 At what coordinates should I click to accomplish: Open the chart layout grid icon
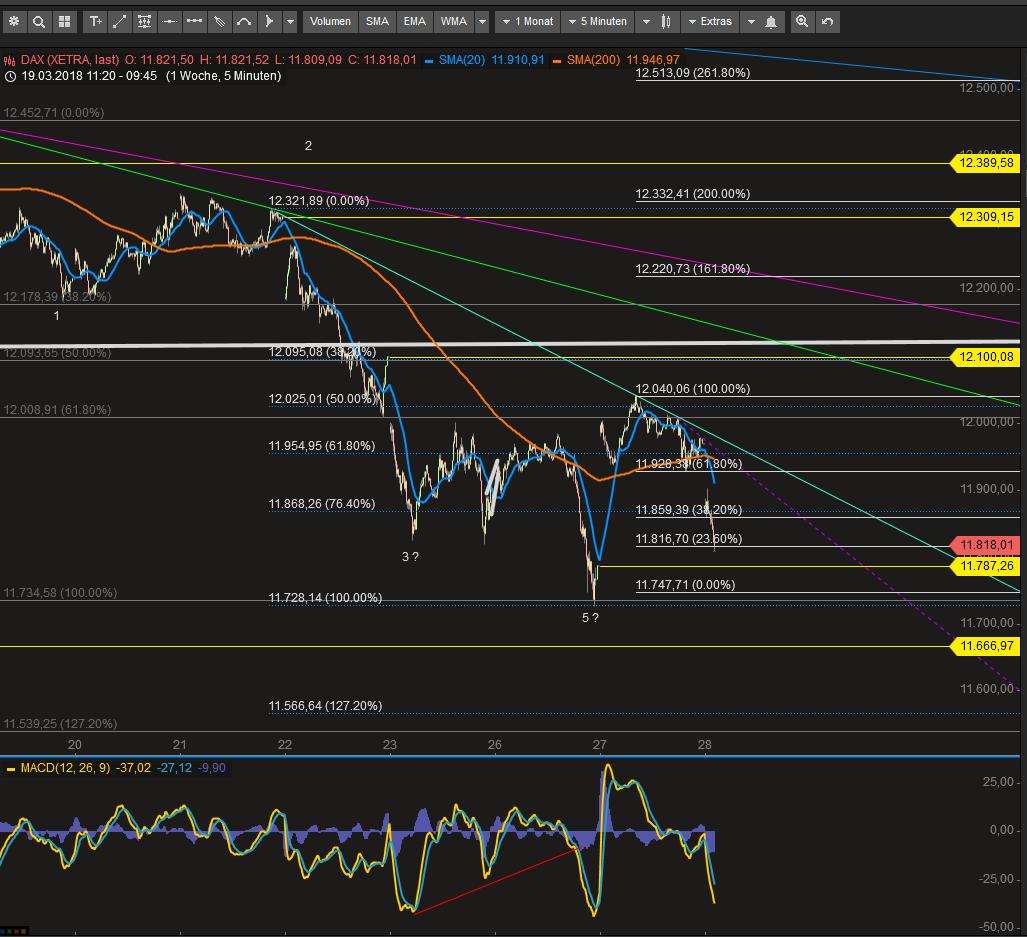tap(64, 21)
